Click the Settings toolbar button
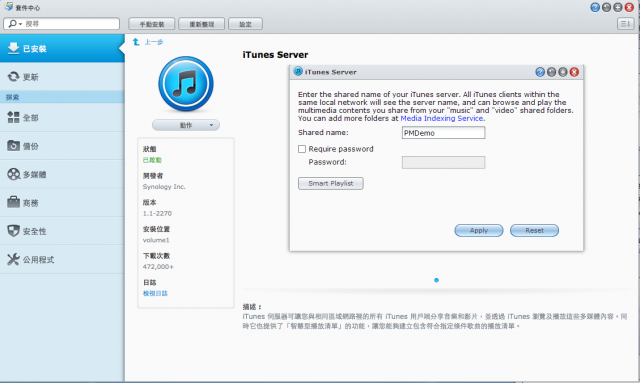640x383 pixels. tap(245, 24)
